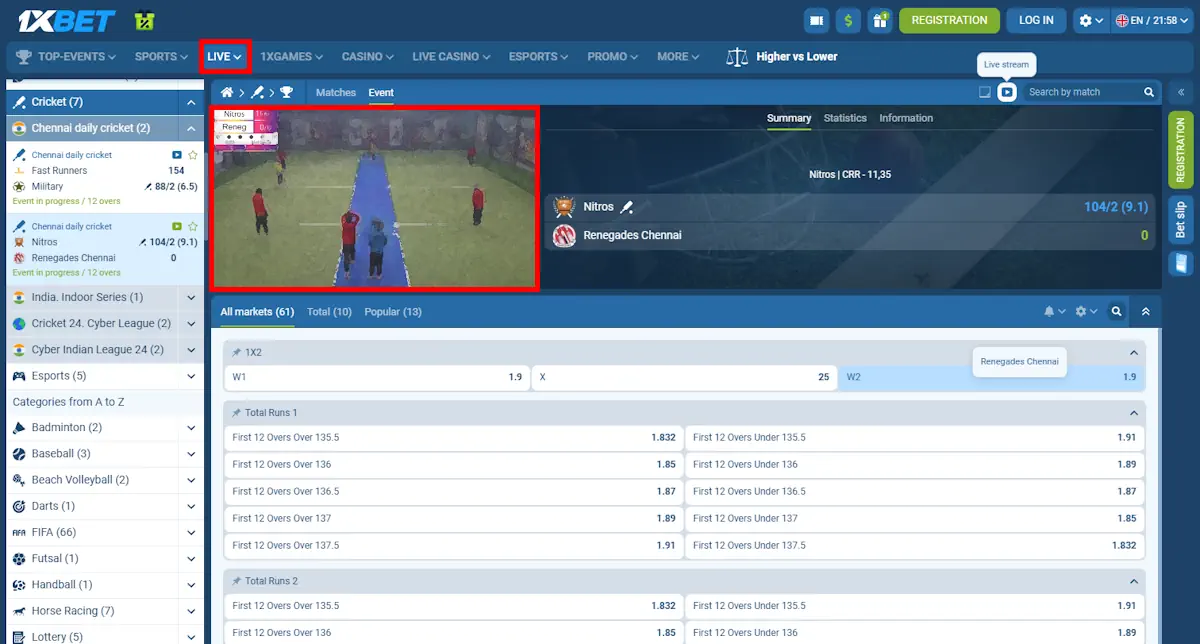Open the multi-live screens icon in top bar
The image size is (1200, 644).
tap(815, 19)
